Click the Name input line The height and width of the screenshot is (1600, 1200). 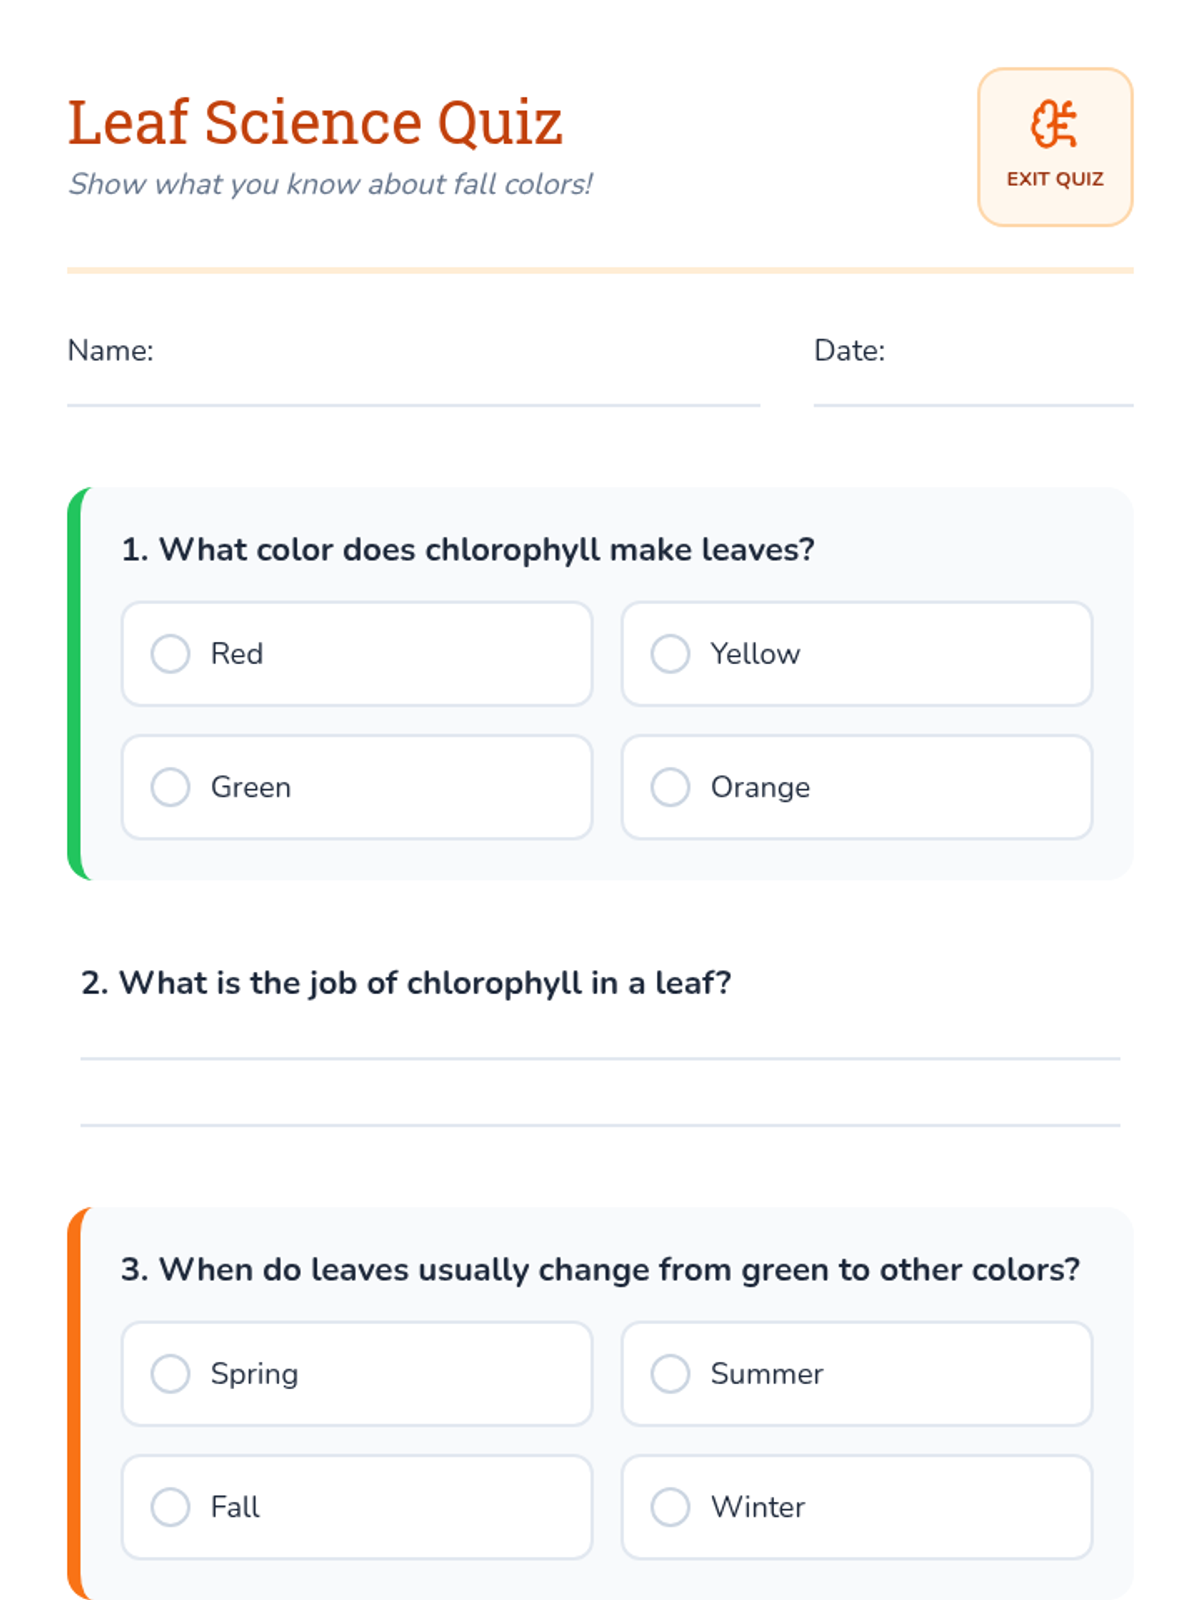tap(413, 385)
